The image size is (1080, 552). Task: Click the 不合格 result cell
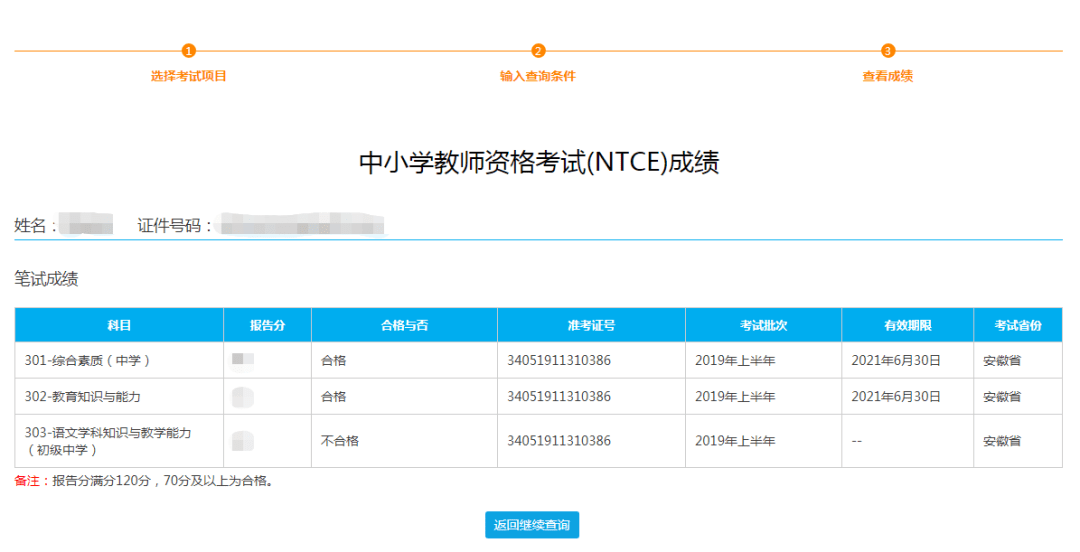coord(340,441)
